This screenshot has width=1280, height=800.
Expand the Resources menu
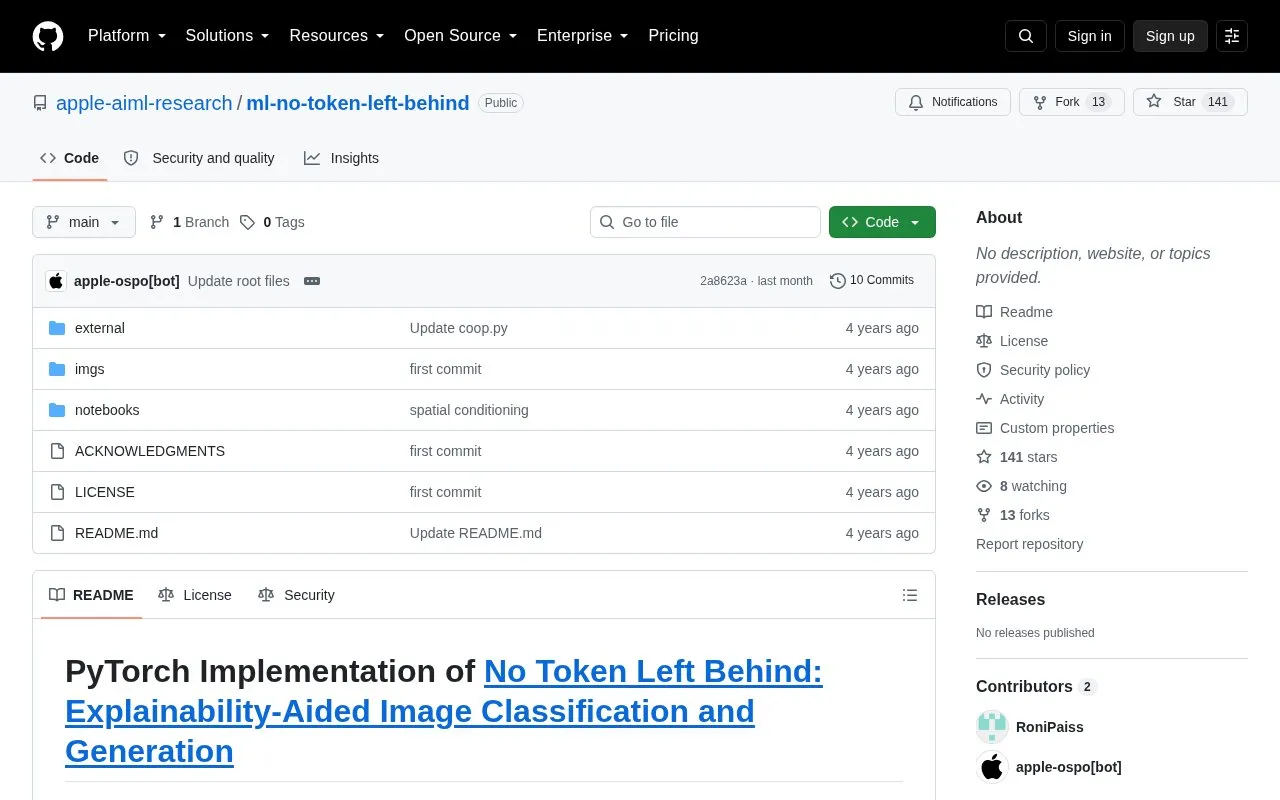tap(337, 36)
